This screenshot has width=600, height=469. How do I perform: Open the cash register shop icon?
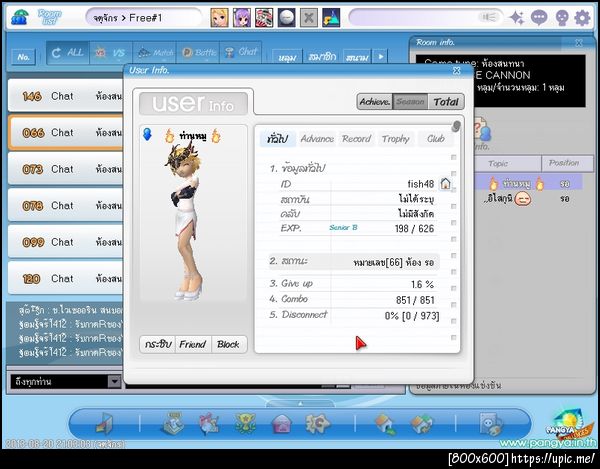point(173,424)
